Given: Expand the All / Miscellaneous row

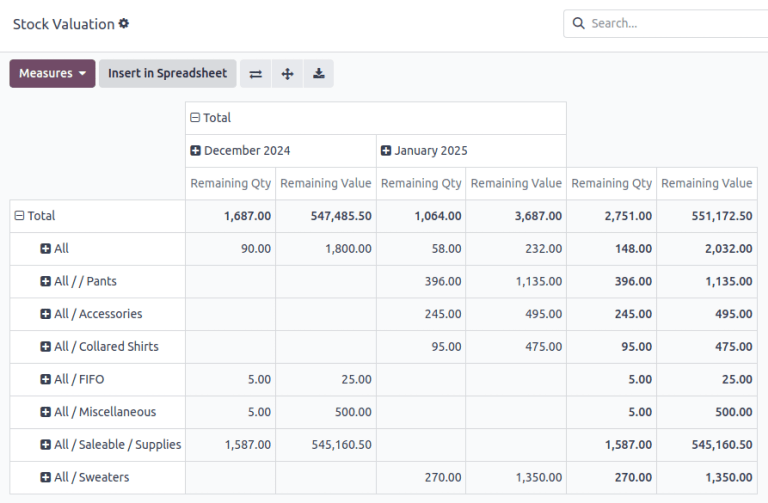Looking at the screenshot, I should tap(46, 412).
